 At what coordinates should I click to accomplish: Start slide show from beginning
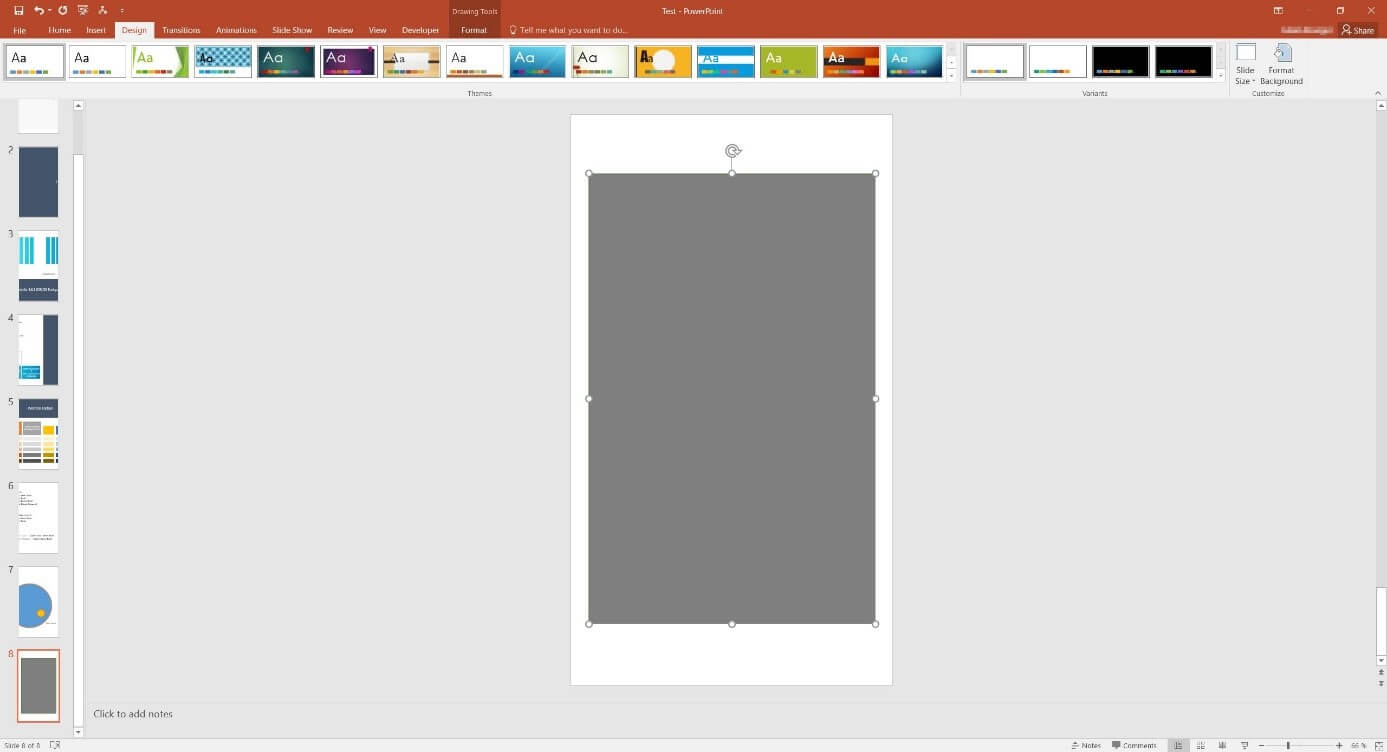[x=83, y=11]
